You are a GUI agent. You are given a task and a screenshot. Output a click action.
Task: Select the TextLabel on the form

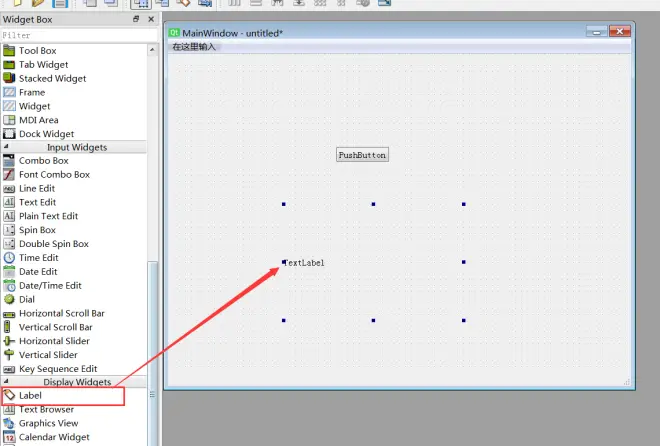[304, 263]
